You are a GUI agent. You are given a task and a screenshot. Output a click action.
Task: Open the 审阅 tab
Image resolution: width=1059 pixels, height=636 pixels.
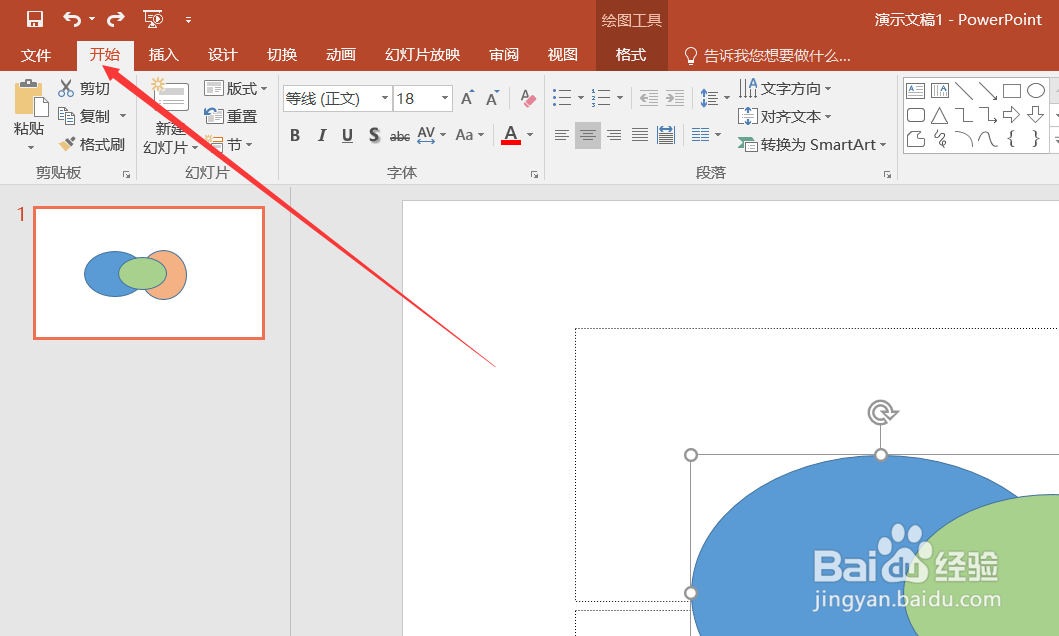coord(504,55)
